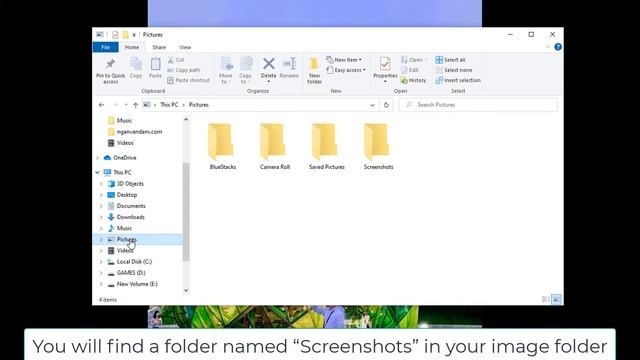Click the Paste ribbon icon
The height and width of the screenshot is (360, 640).
tap(155, 64)
